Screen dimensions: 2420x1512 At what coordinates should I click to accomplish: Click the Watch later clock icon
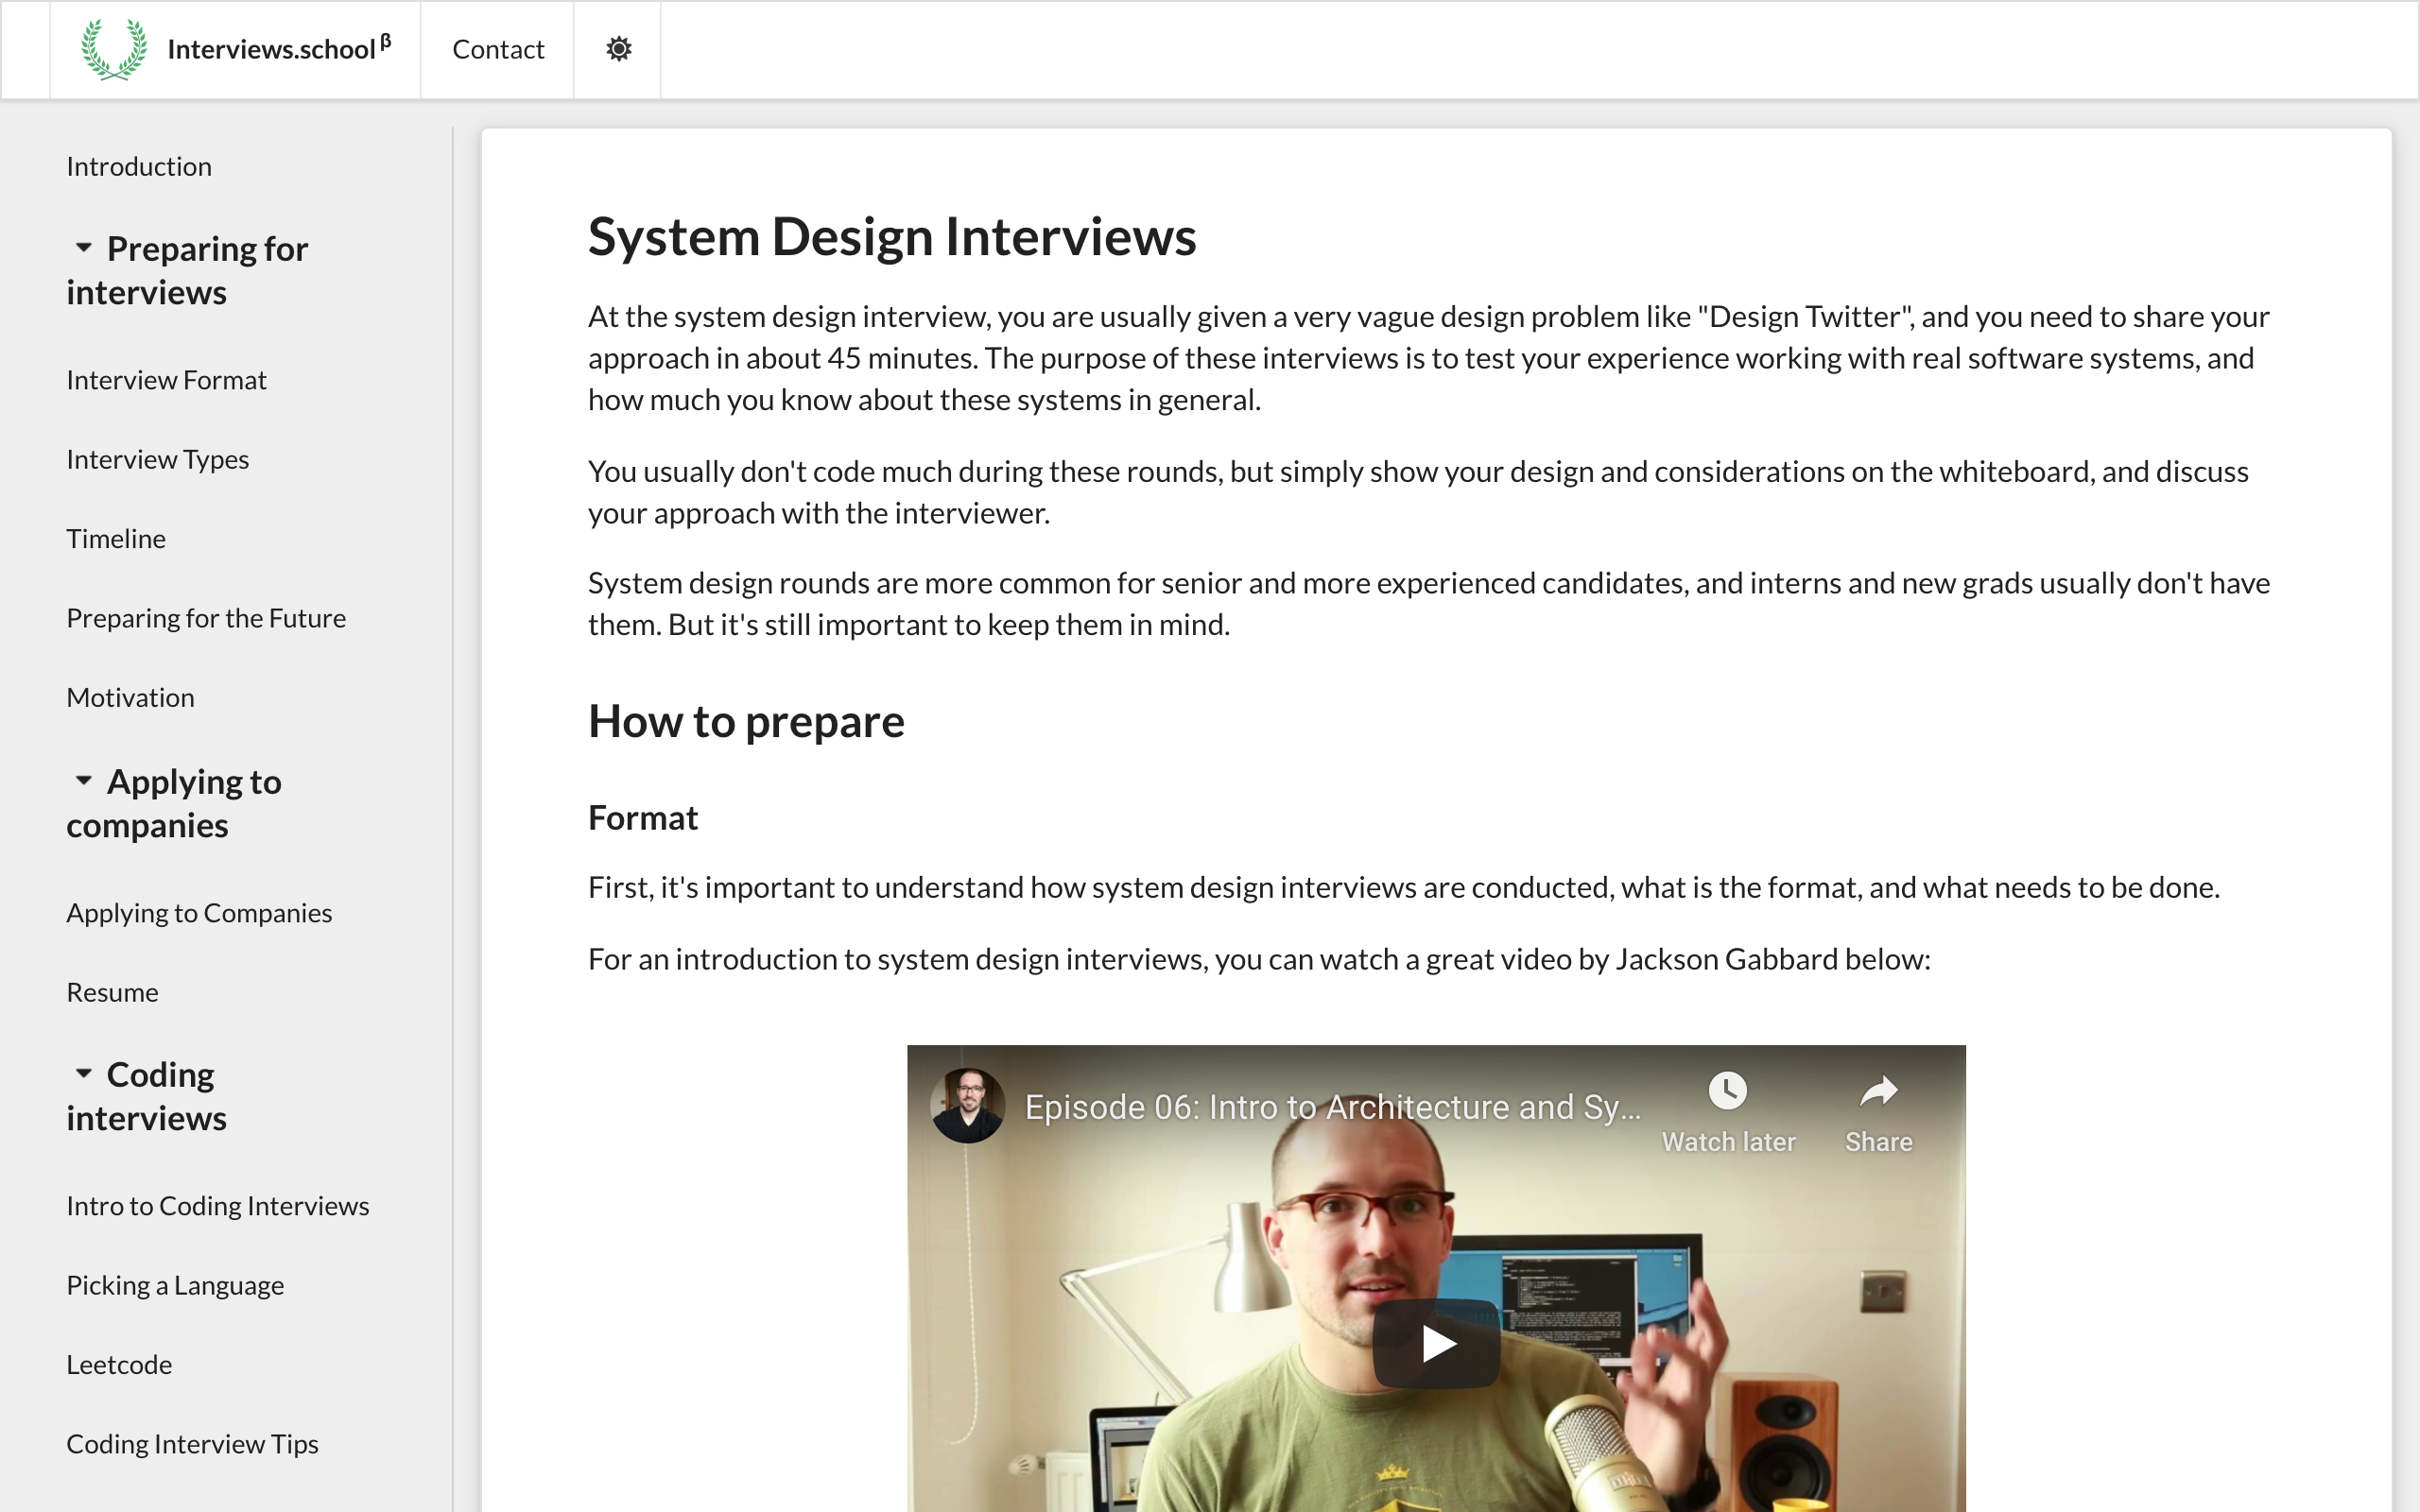[1727, 1091]
